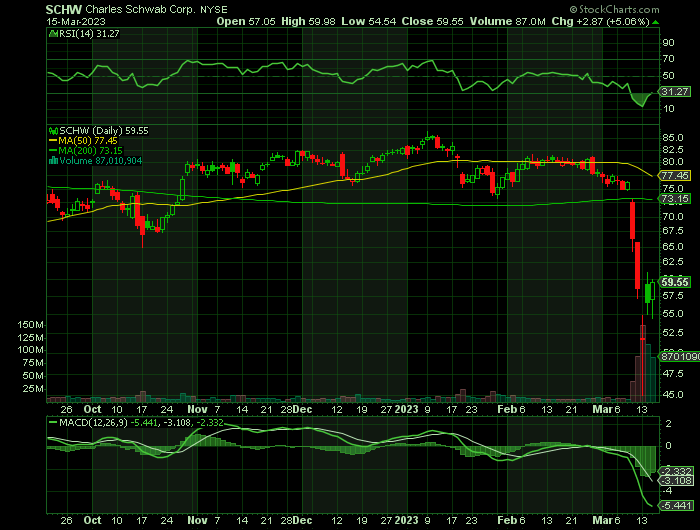Click the Low 54.54 value
The height and width of the screenshot is (530, 700).
(x=368, y=21)
